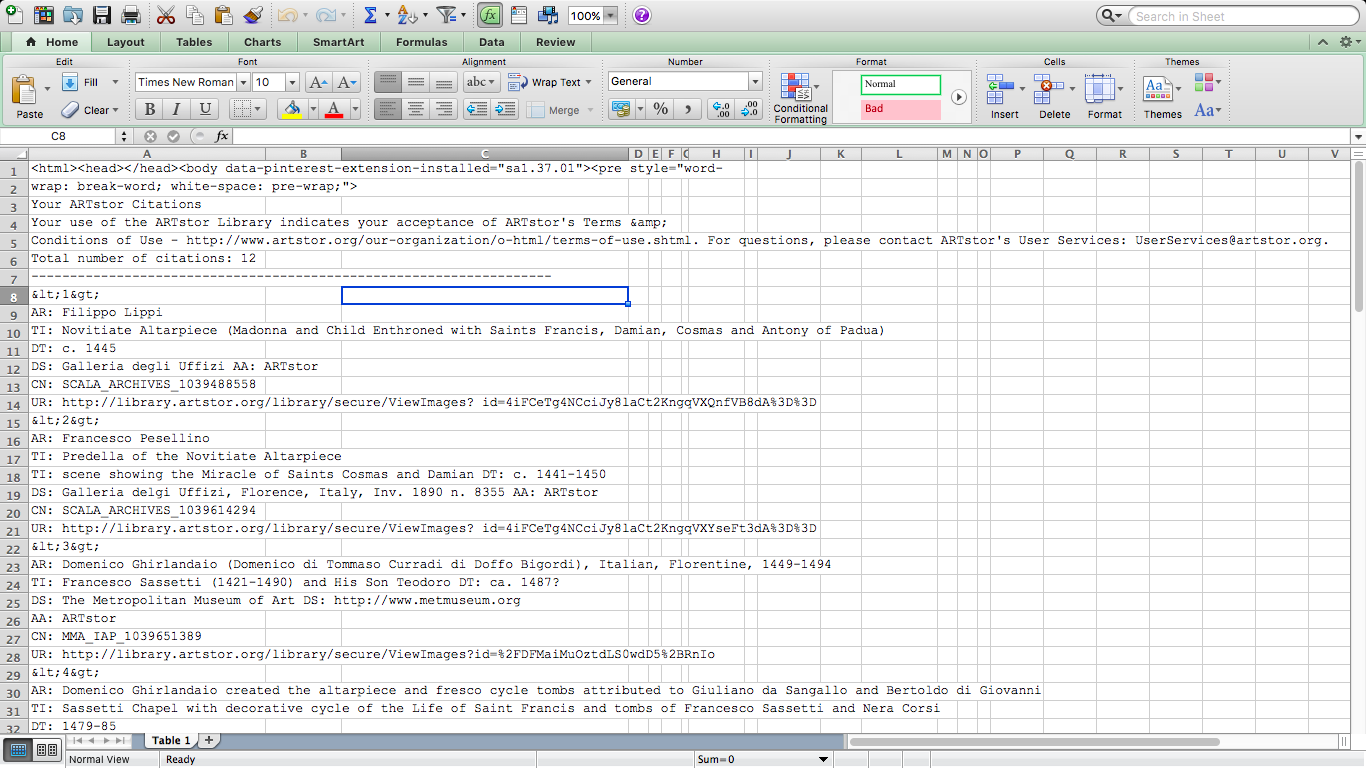The width and height of the screenshot is (1366, 768).
Task: Switch to the Tables ribbon tab
Action: (x=194, y=42)
